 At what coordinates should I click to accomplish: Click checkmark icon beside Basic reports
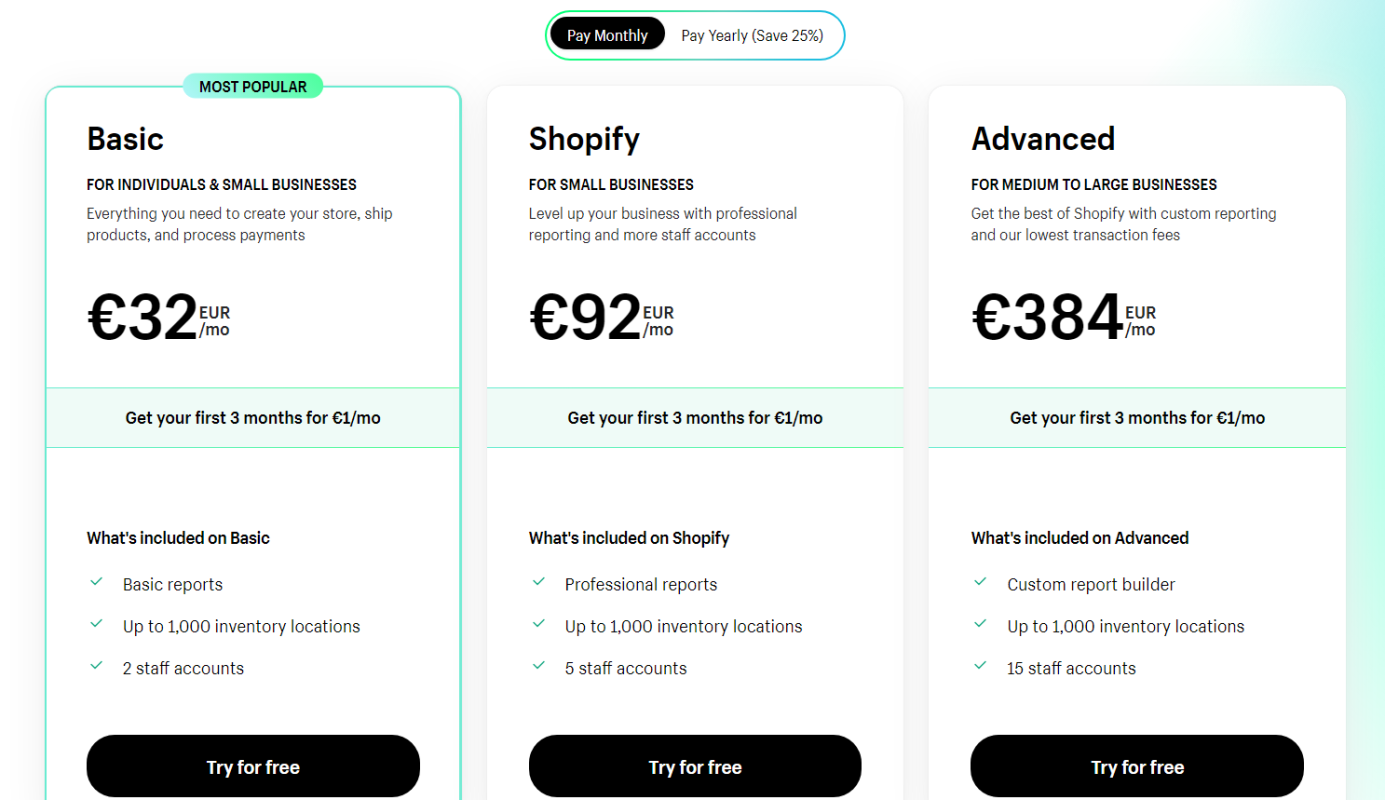click(x=97, y=582)
